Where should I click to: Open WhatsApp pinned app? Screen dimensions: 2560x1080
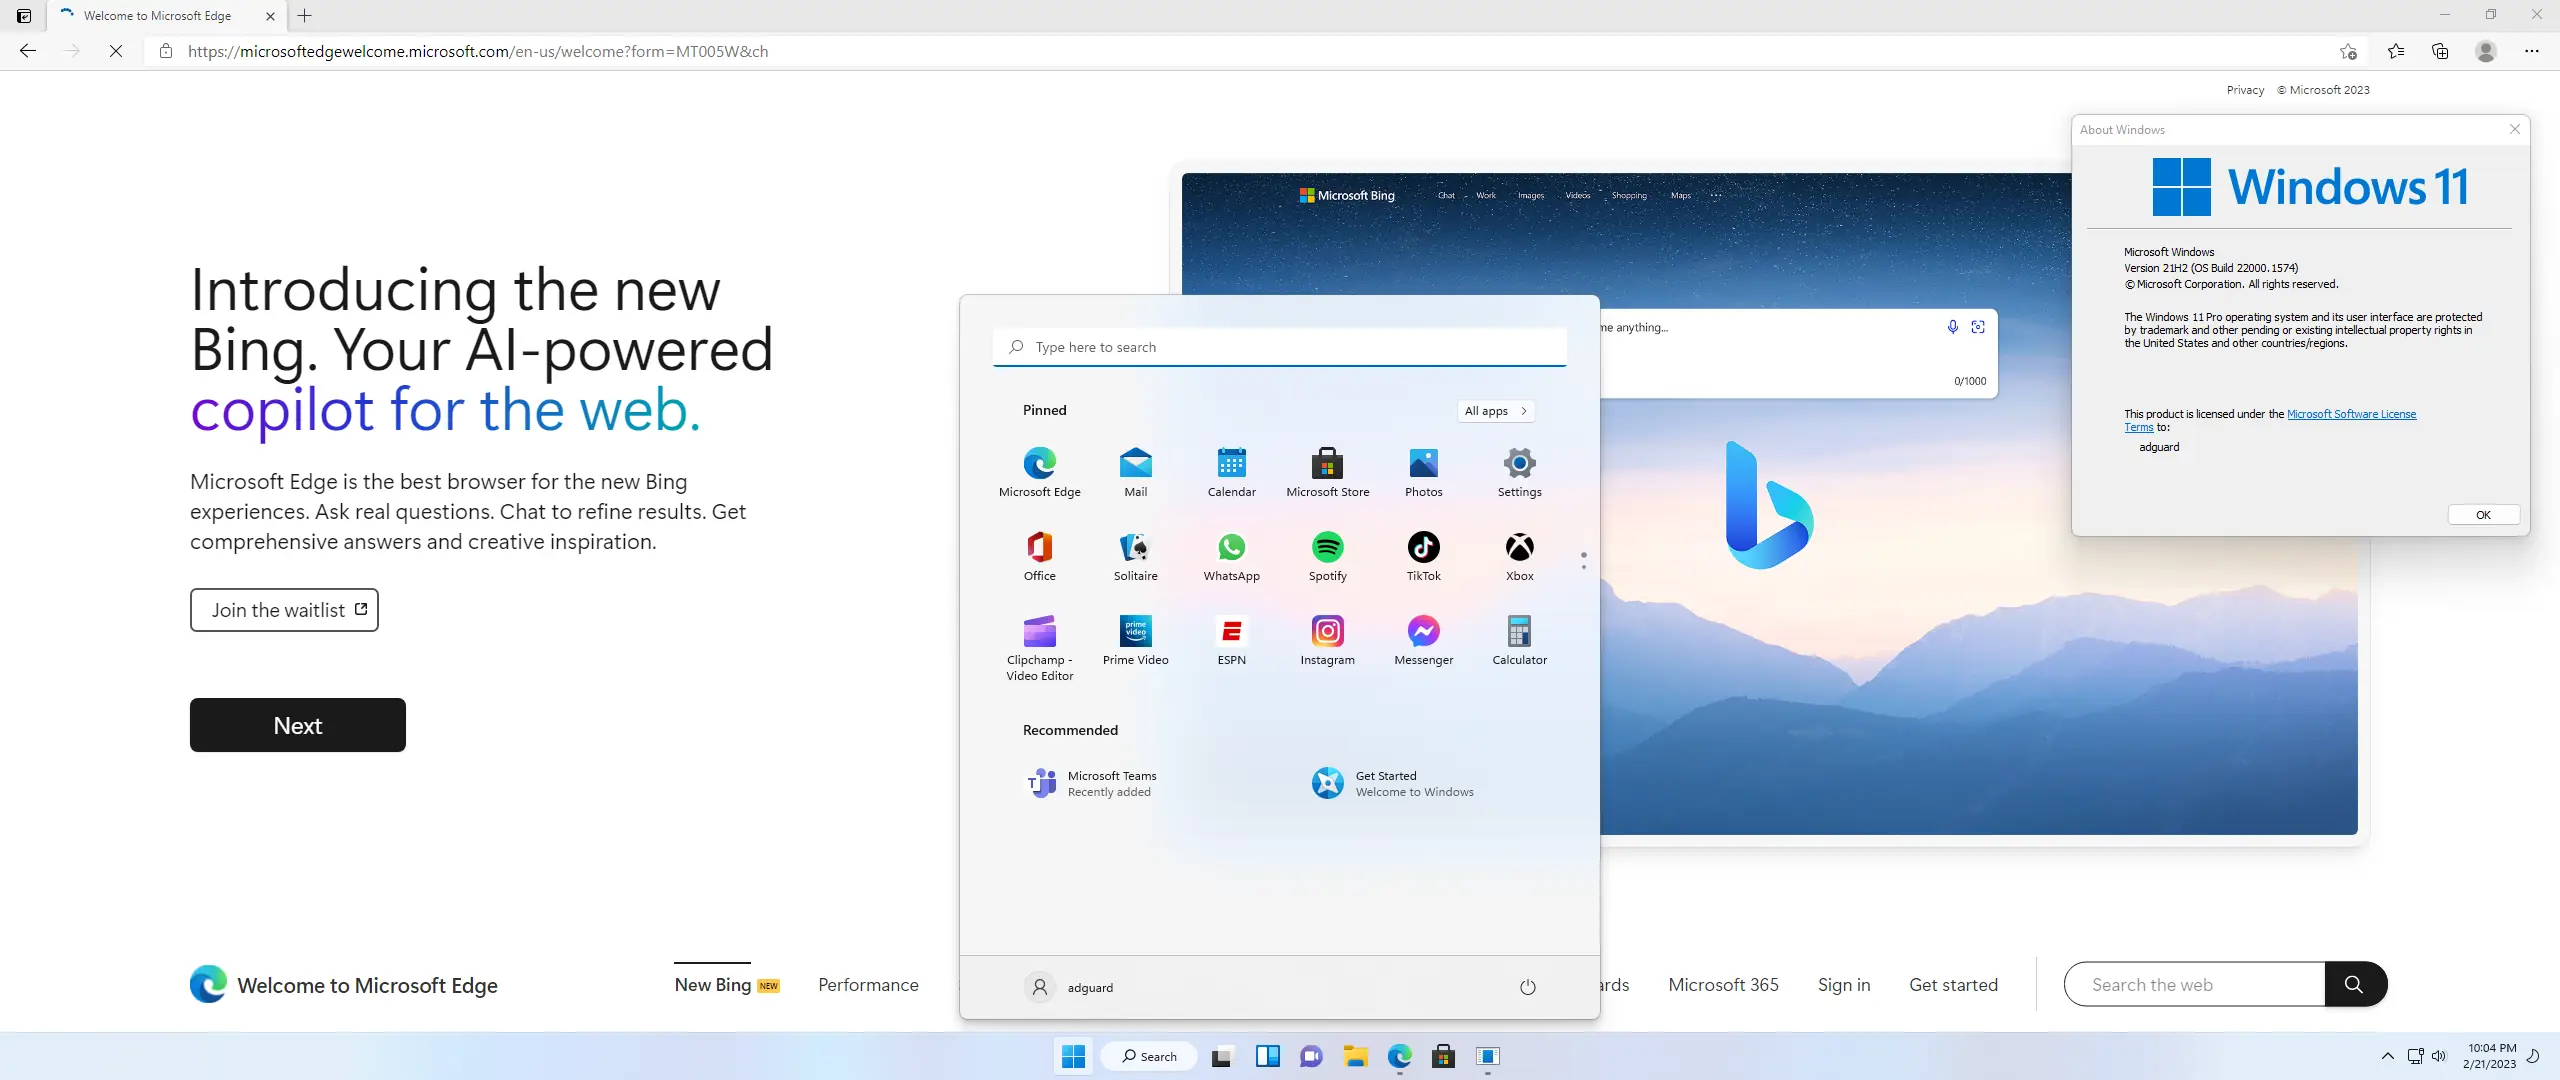click(1231, 554)
